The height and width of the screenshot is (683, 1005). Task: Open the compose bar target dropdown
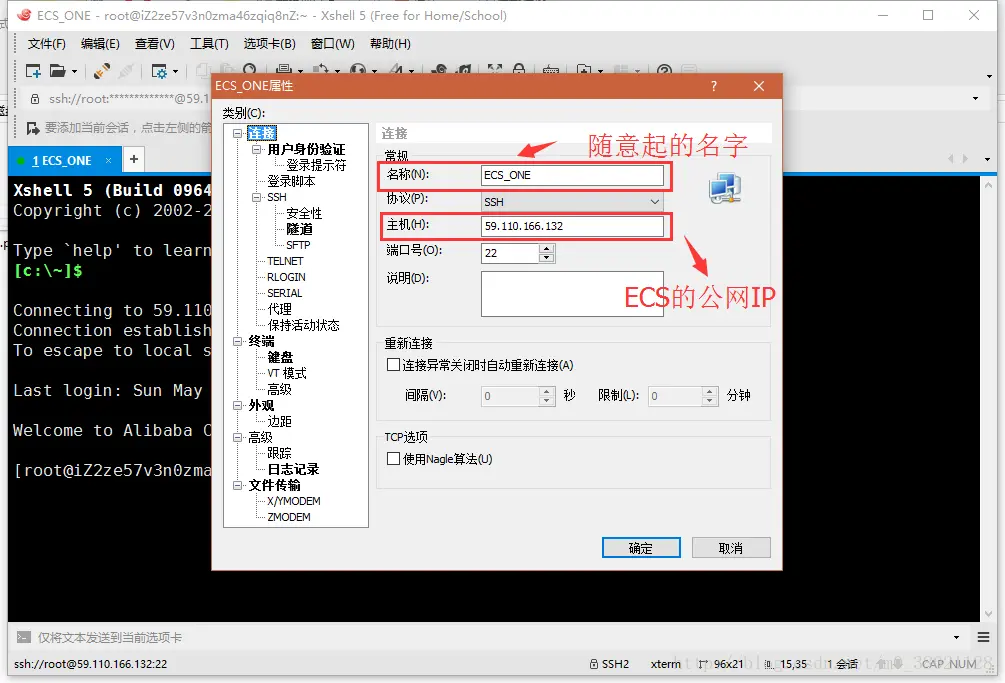956,638
